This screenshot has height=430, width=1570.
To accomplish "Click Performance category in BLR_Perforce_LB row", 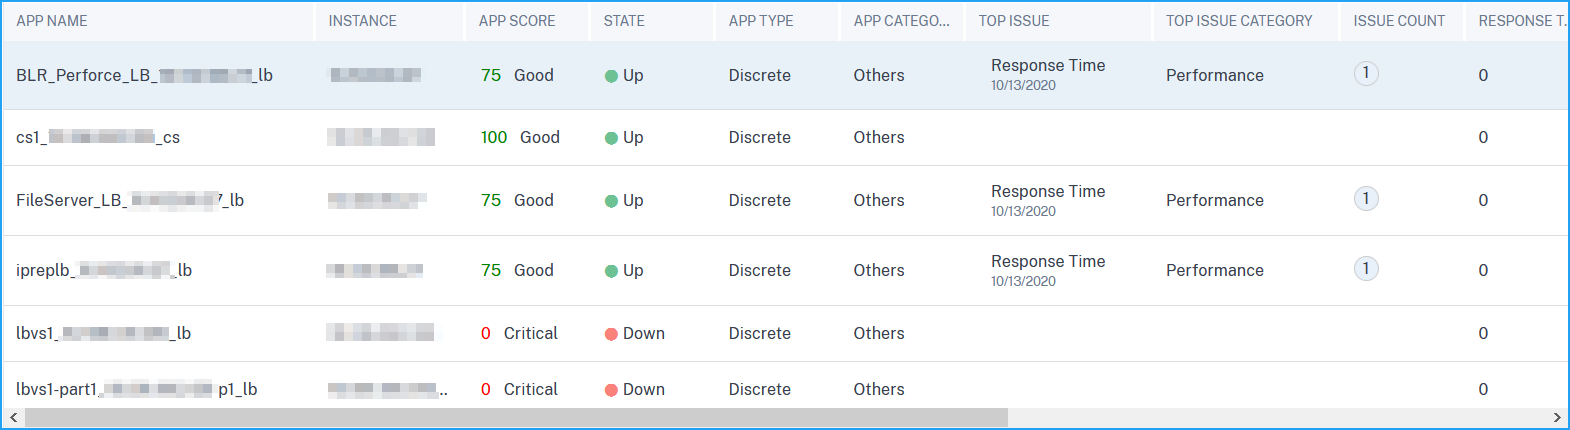I will (x=1215, y=75).
